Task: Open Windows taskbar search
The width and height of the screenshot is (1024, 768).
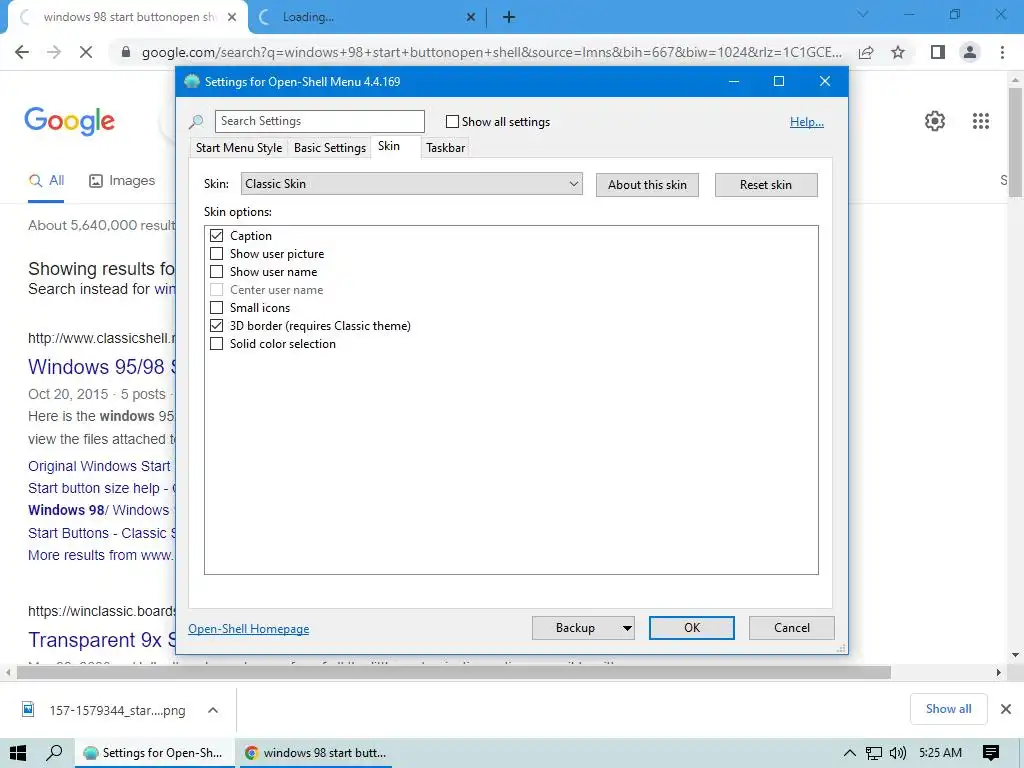Action: tap(54, 753)
